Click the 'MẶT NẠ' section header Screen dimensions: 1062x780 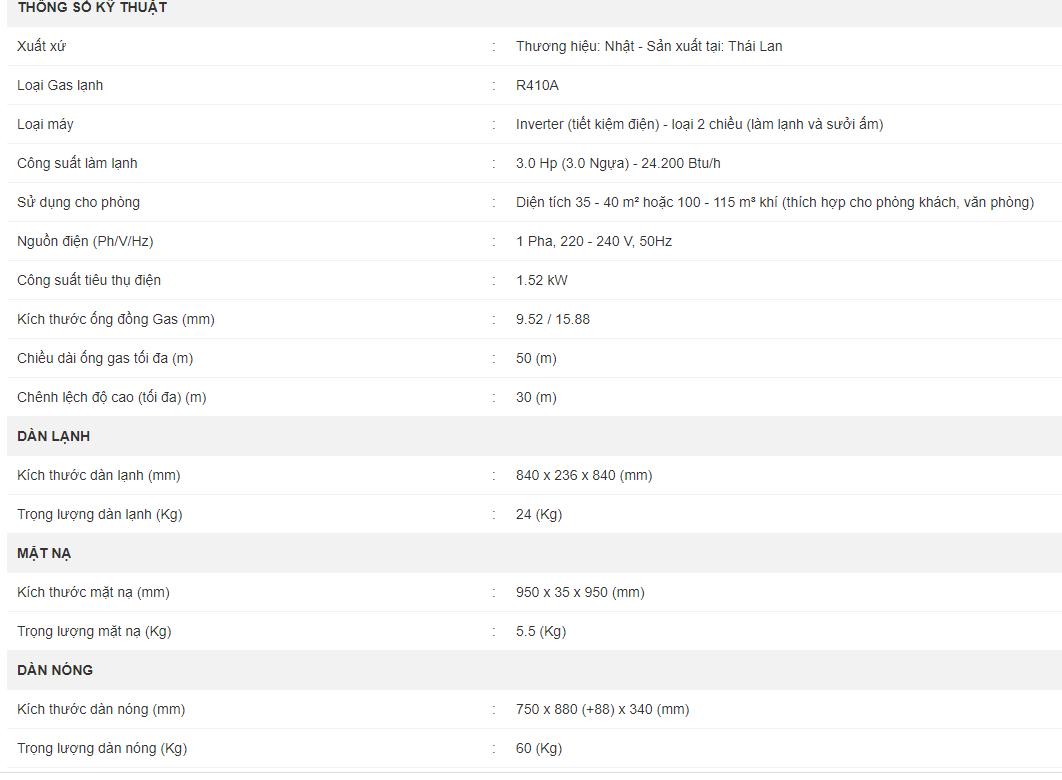(x=44, y=553)
